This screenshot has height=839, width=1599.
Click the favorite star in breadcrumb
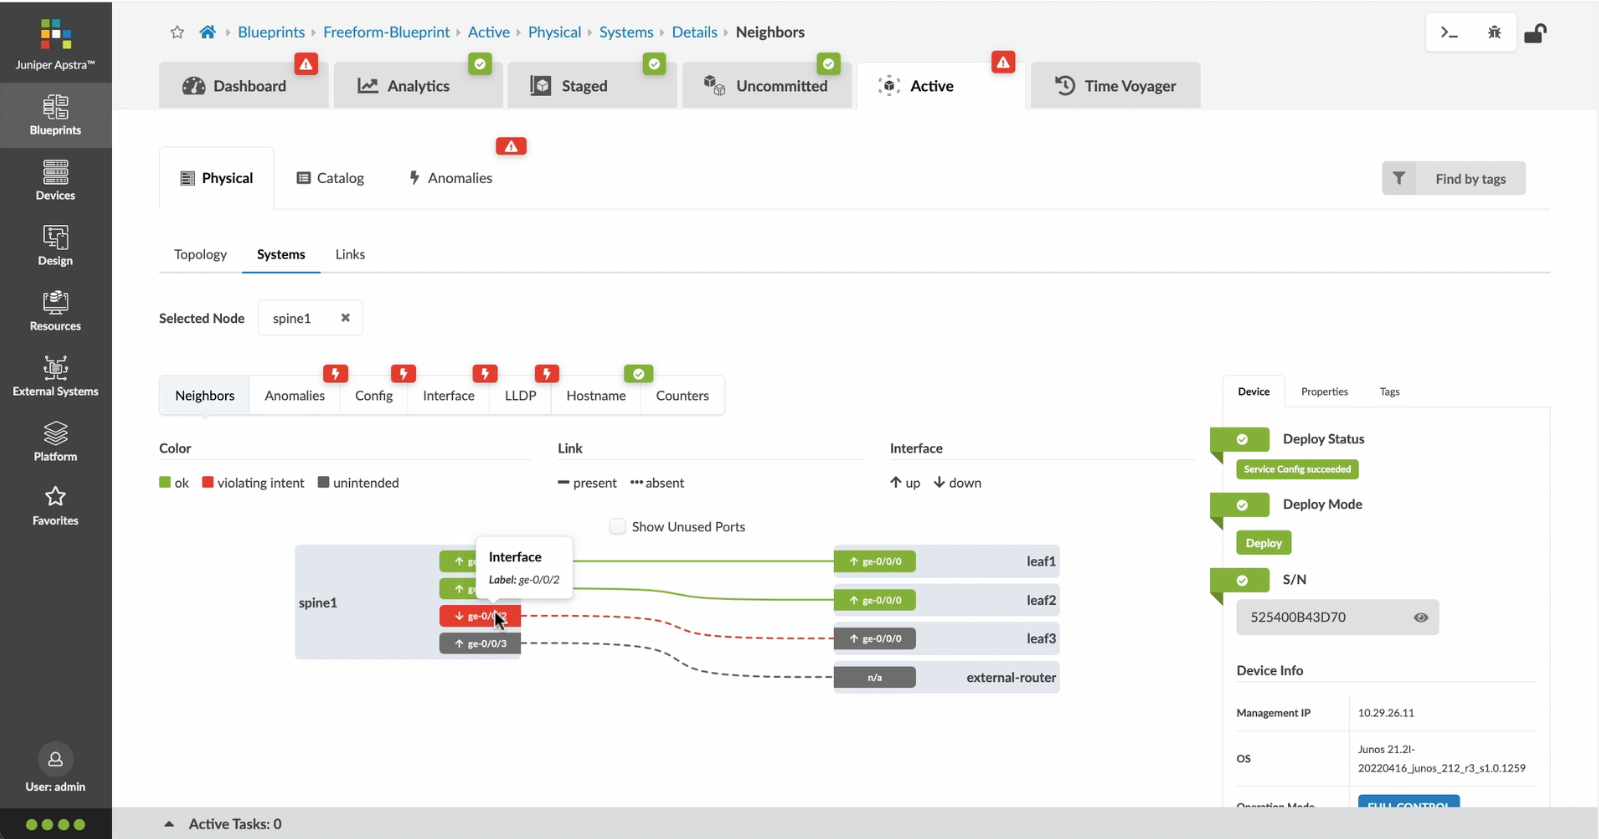pos(177,32)
